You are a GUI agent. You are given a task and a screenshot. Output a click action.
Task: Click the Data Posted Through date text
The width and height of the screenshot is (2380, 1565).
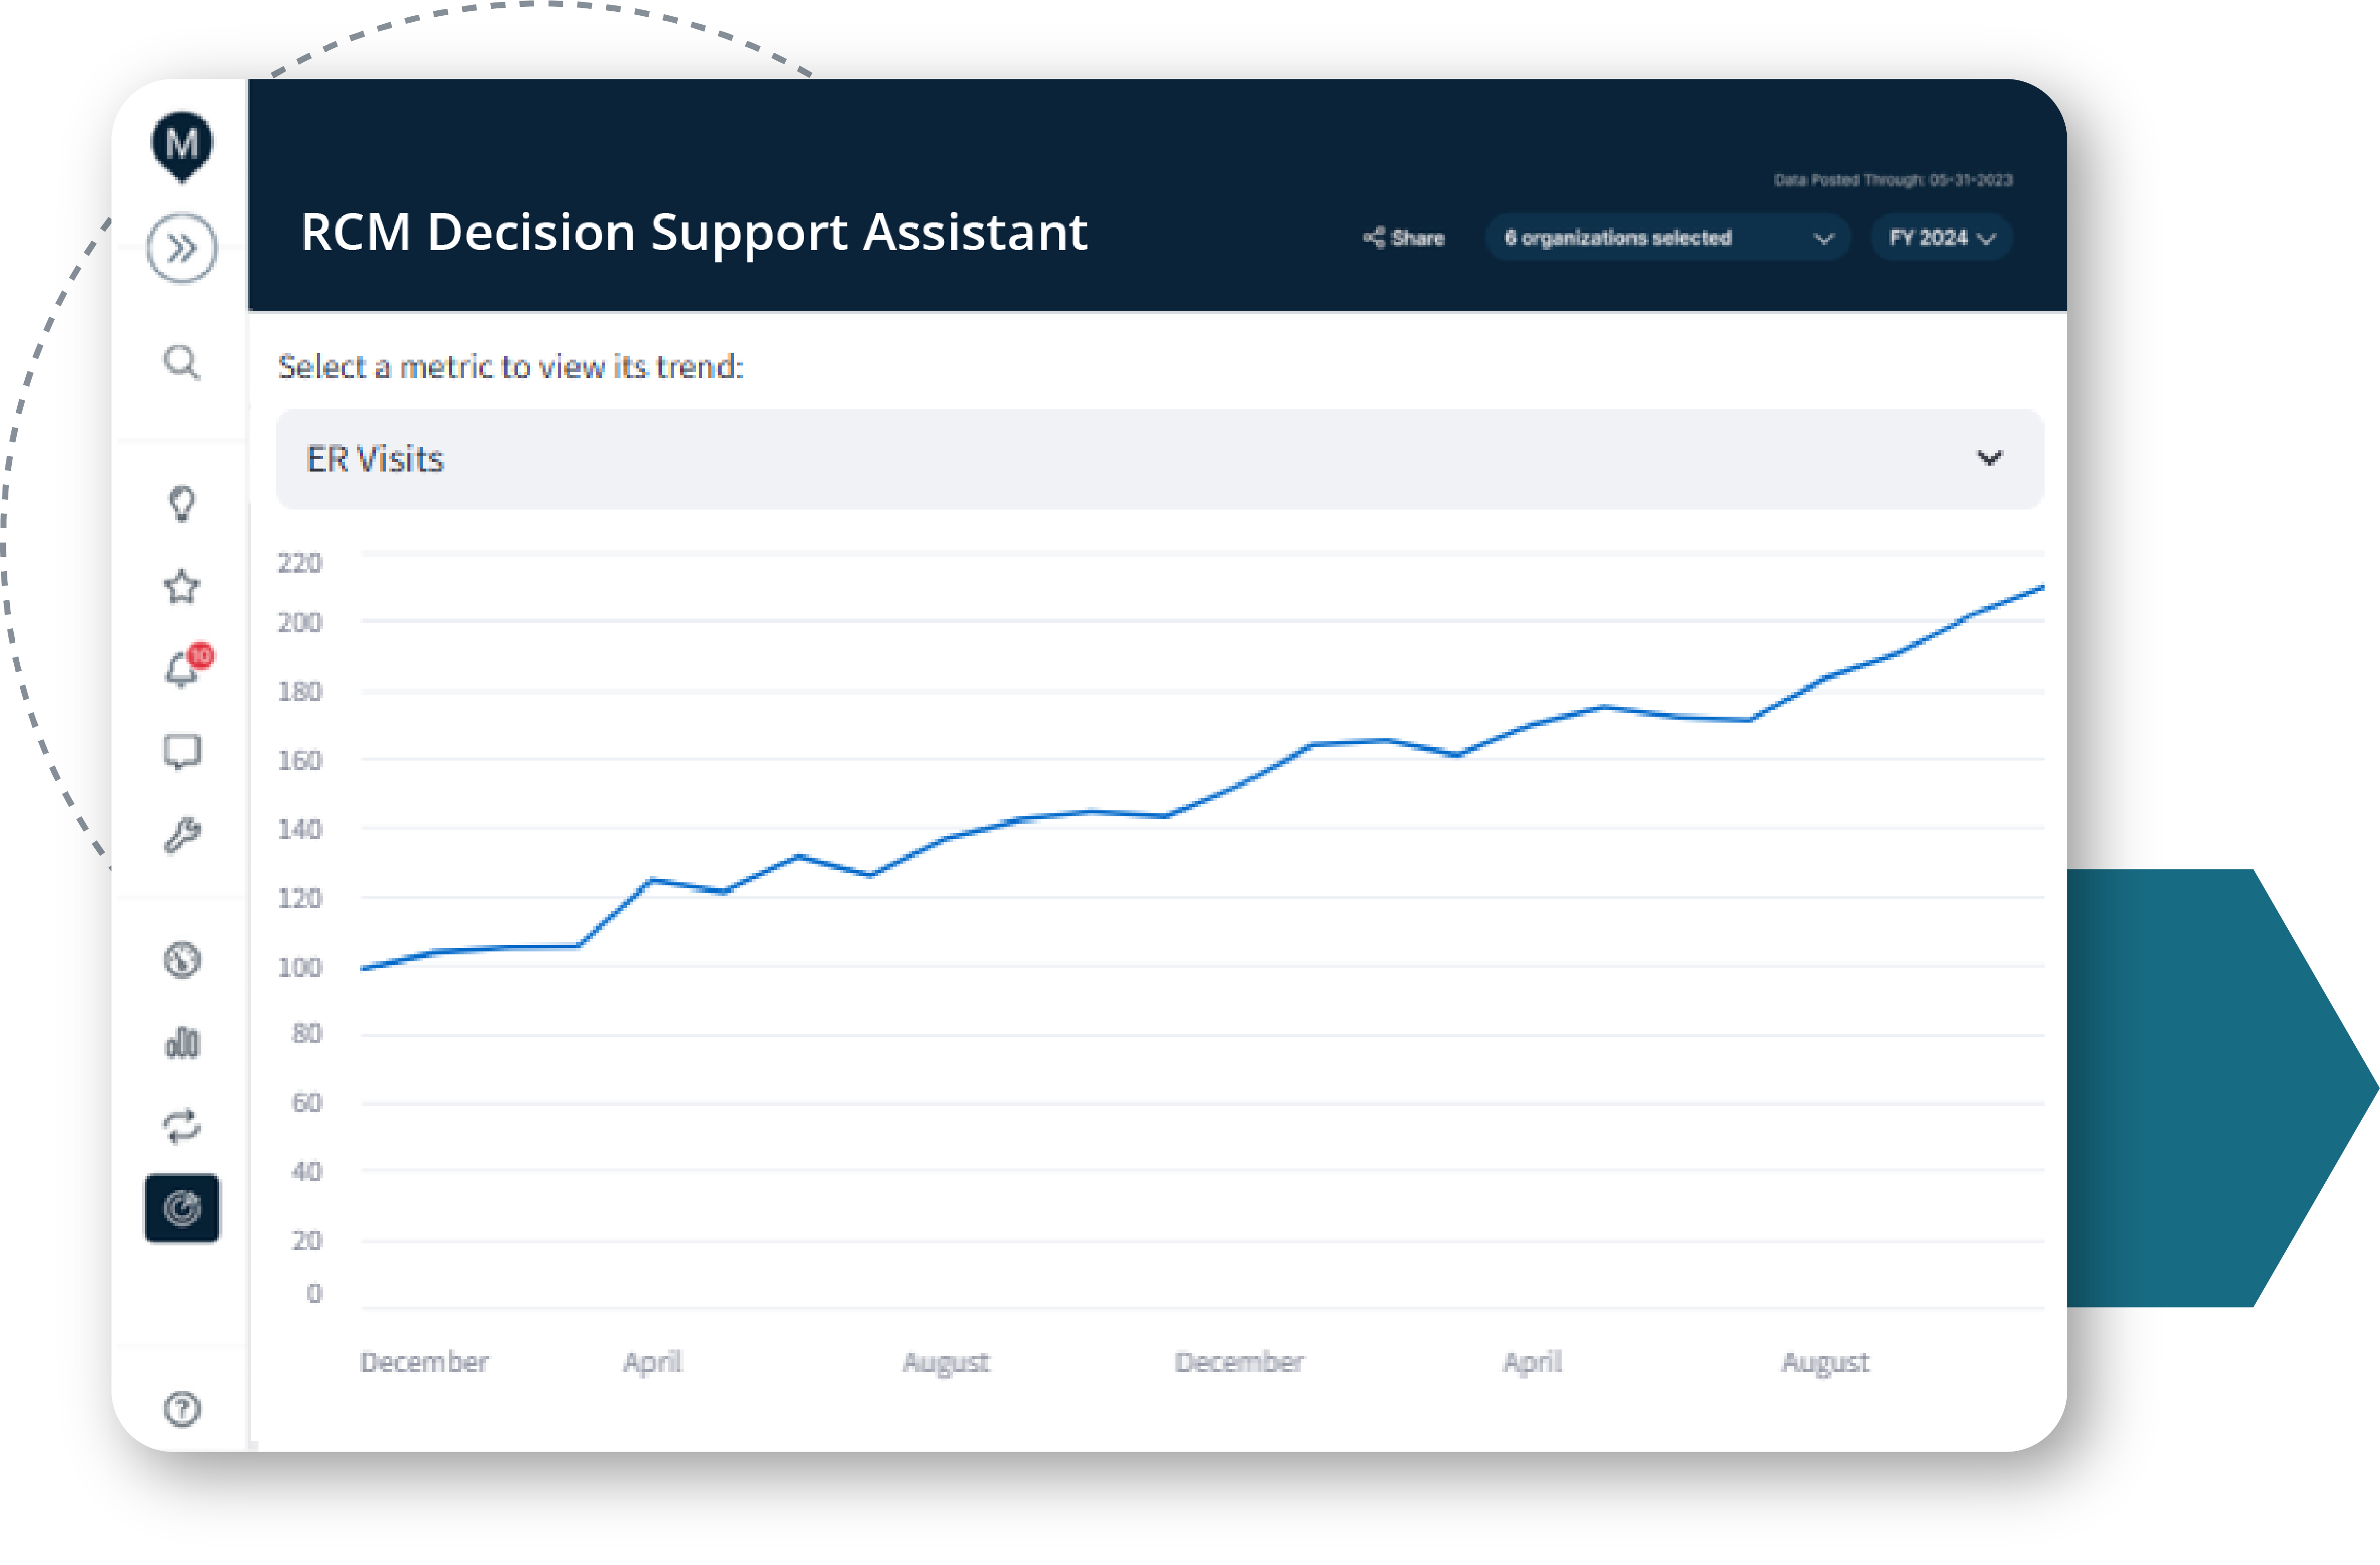pos(1892,180)
